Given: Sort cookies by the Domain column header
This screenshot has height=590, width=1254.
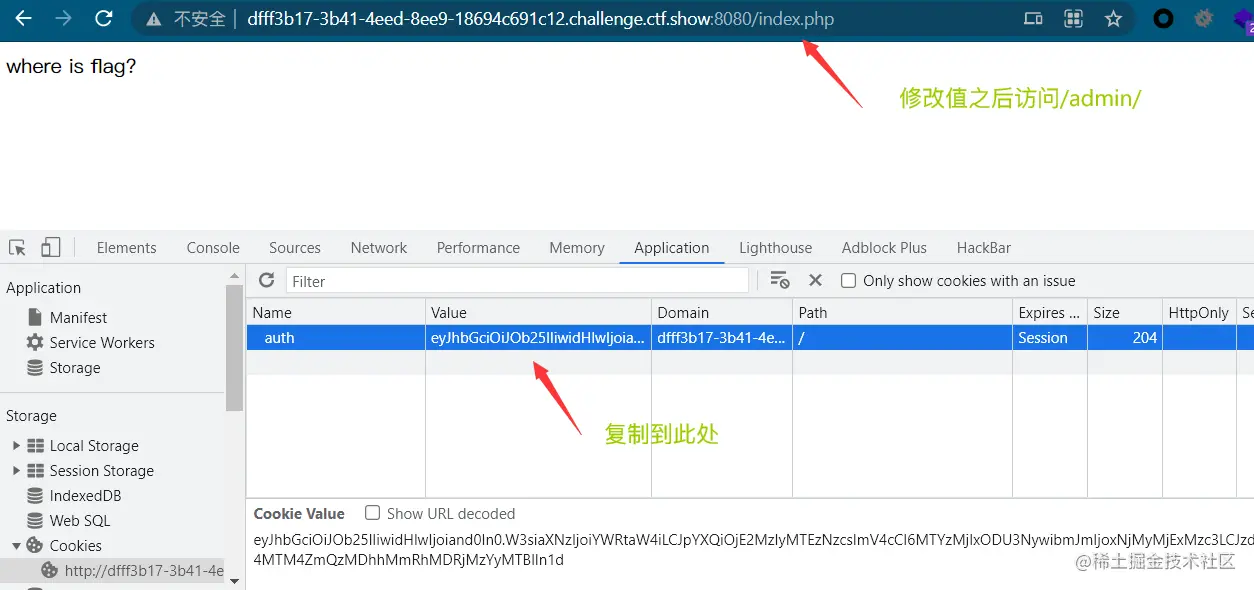Looking at the screenshot, I should pyautogui.click(x=722, y=312).
